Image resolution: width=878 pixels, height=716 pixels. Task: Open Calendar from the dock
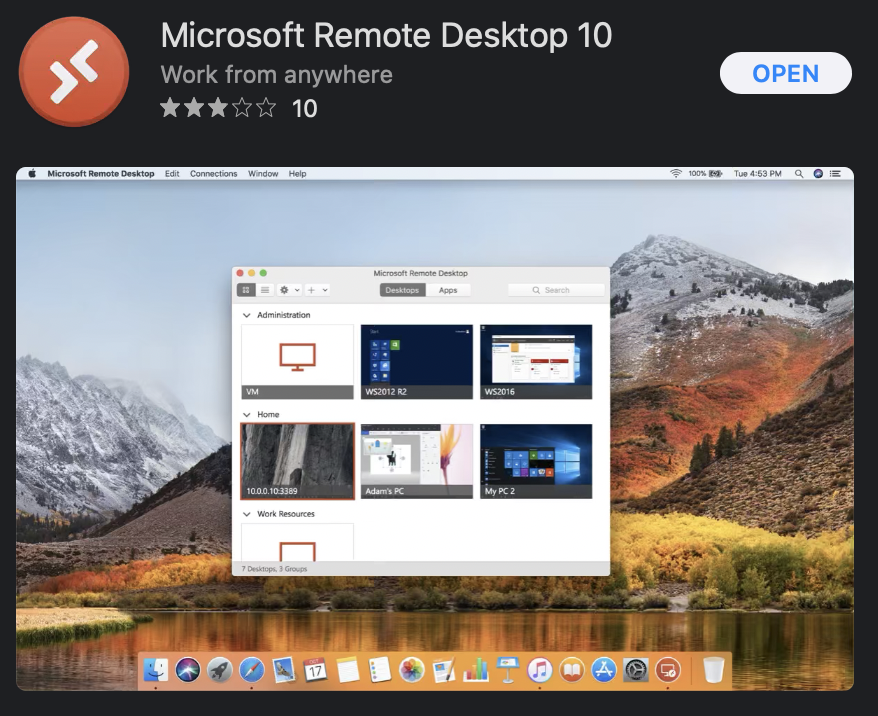(x=315, y=670)
